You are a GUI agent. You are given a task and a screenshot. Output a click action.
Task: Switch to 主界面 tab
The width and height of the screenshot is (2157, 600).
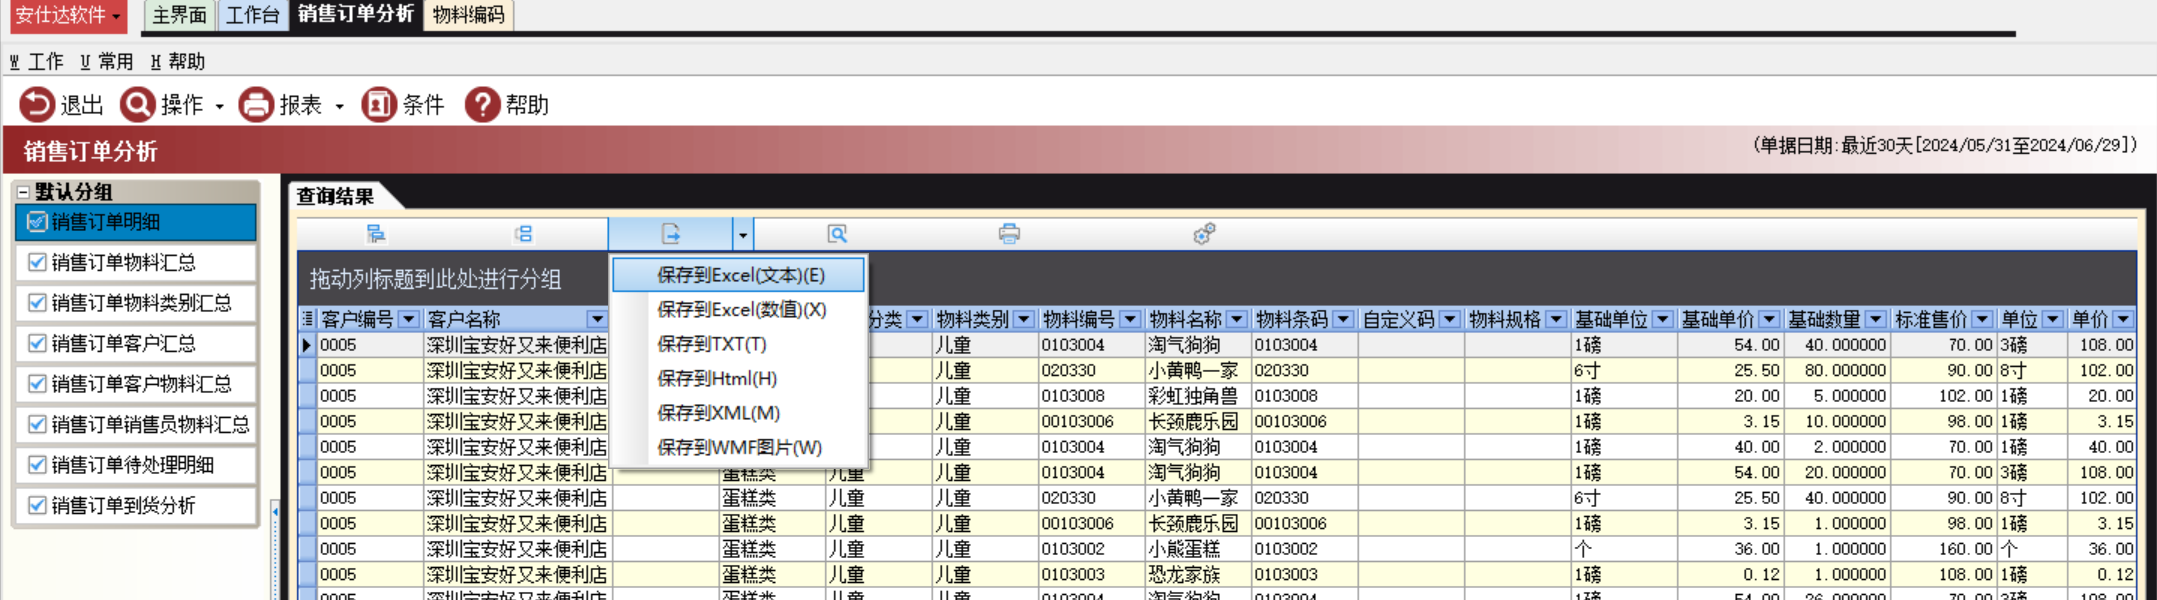(179, 15)
